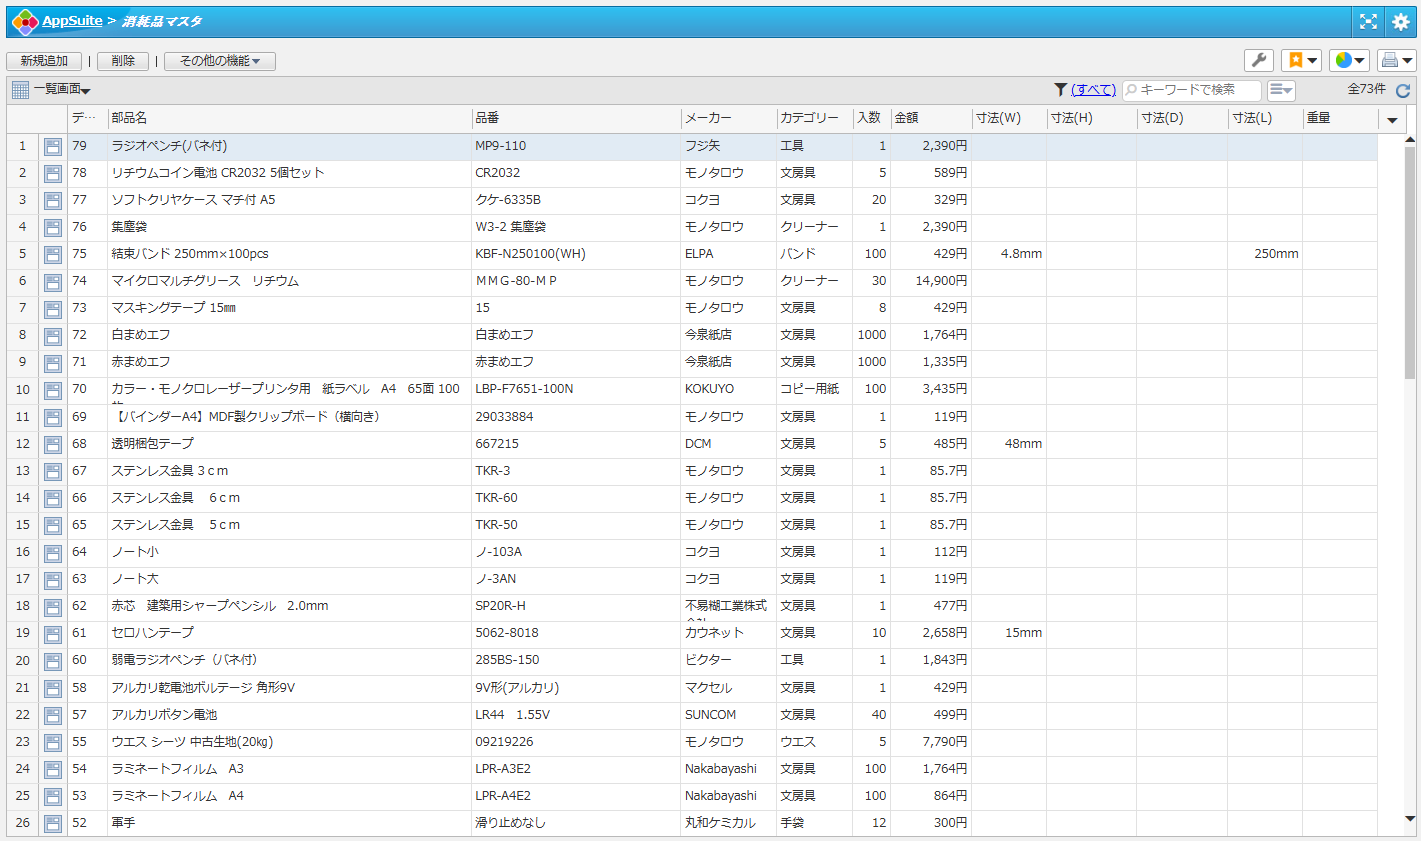Open detail icon for 結束バンド row 5
This screenshot has height=841, width=1421.
click(x=53, y=255)
